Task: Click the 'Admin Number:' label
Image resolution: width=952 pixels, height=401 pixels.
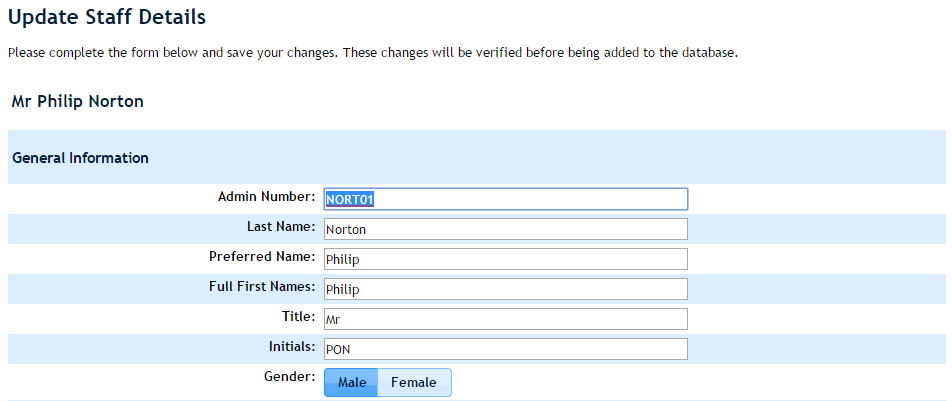Action: 266,197
